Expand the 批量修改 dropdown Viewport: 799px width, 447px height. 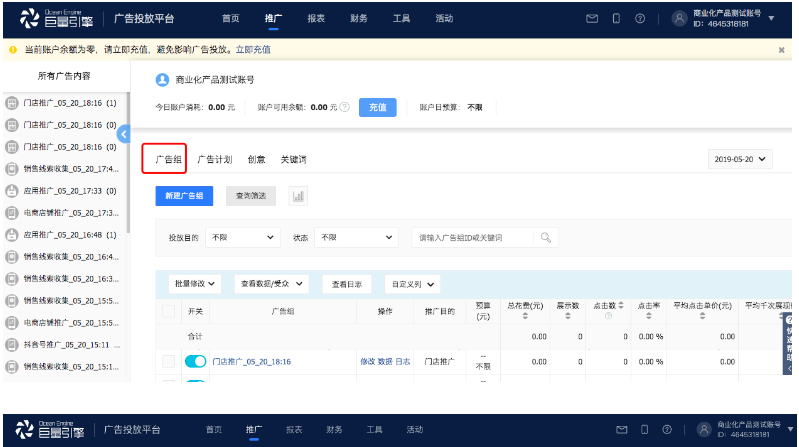click(195, 284)
